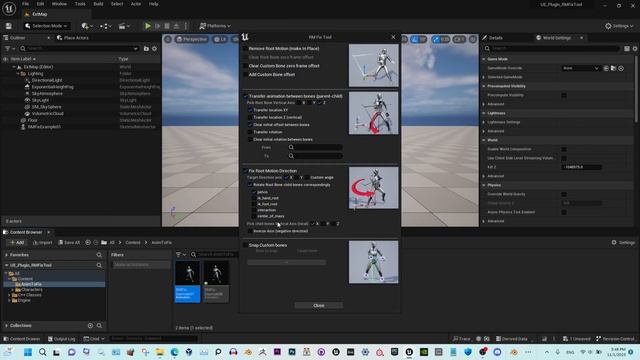Open the Output Log
This screenshot has width=640, height=360.
coord(62,339)
